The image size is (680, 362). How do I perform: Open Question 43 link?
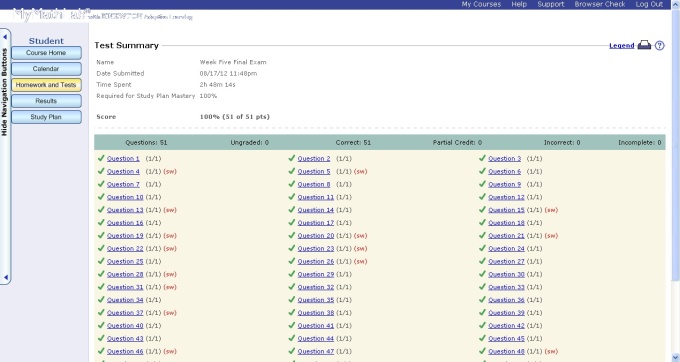[125, 339]
